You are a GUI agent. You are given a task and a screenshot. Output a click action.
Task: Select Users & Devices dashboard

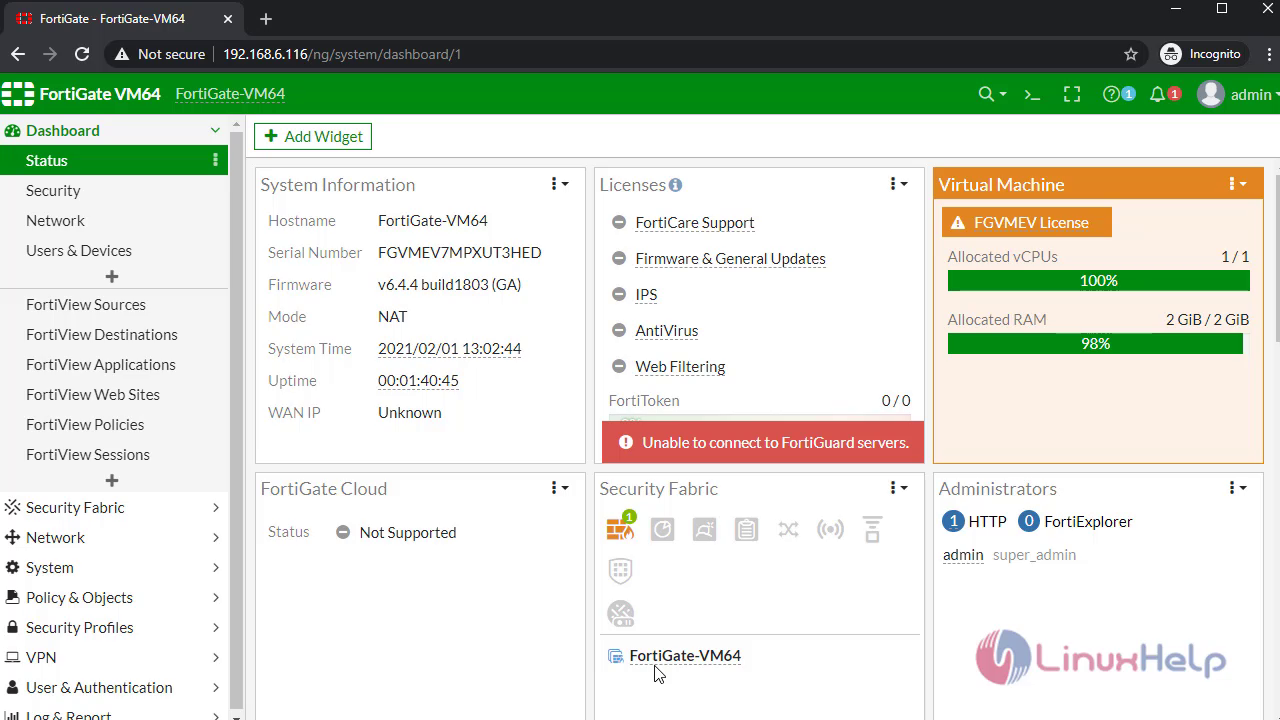pos(79,250)
